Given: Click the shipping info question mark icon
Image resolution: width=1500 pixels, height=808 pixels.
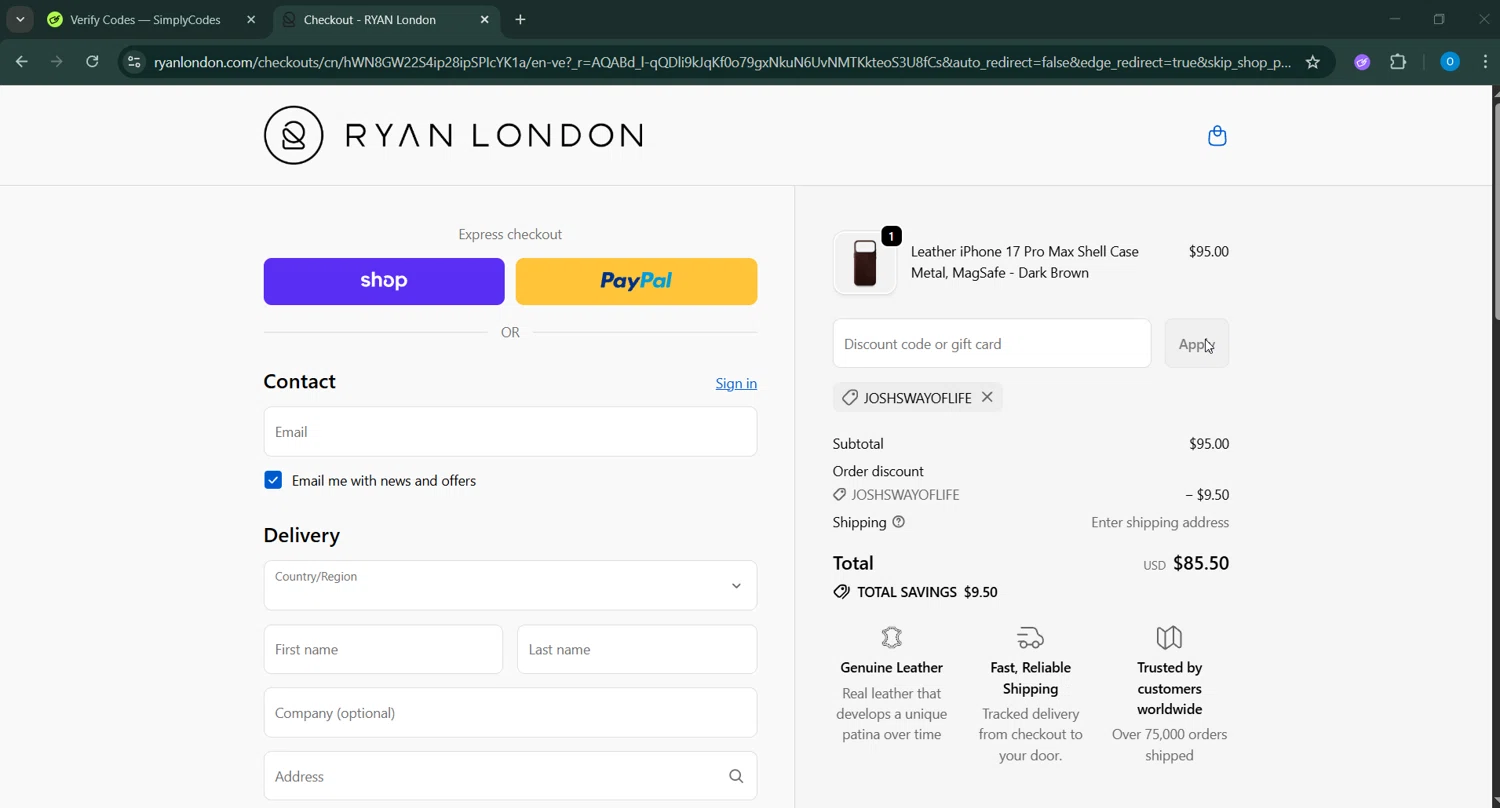Looking at the screenshot, I should coord(898,522).
